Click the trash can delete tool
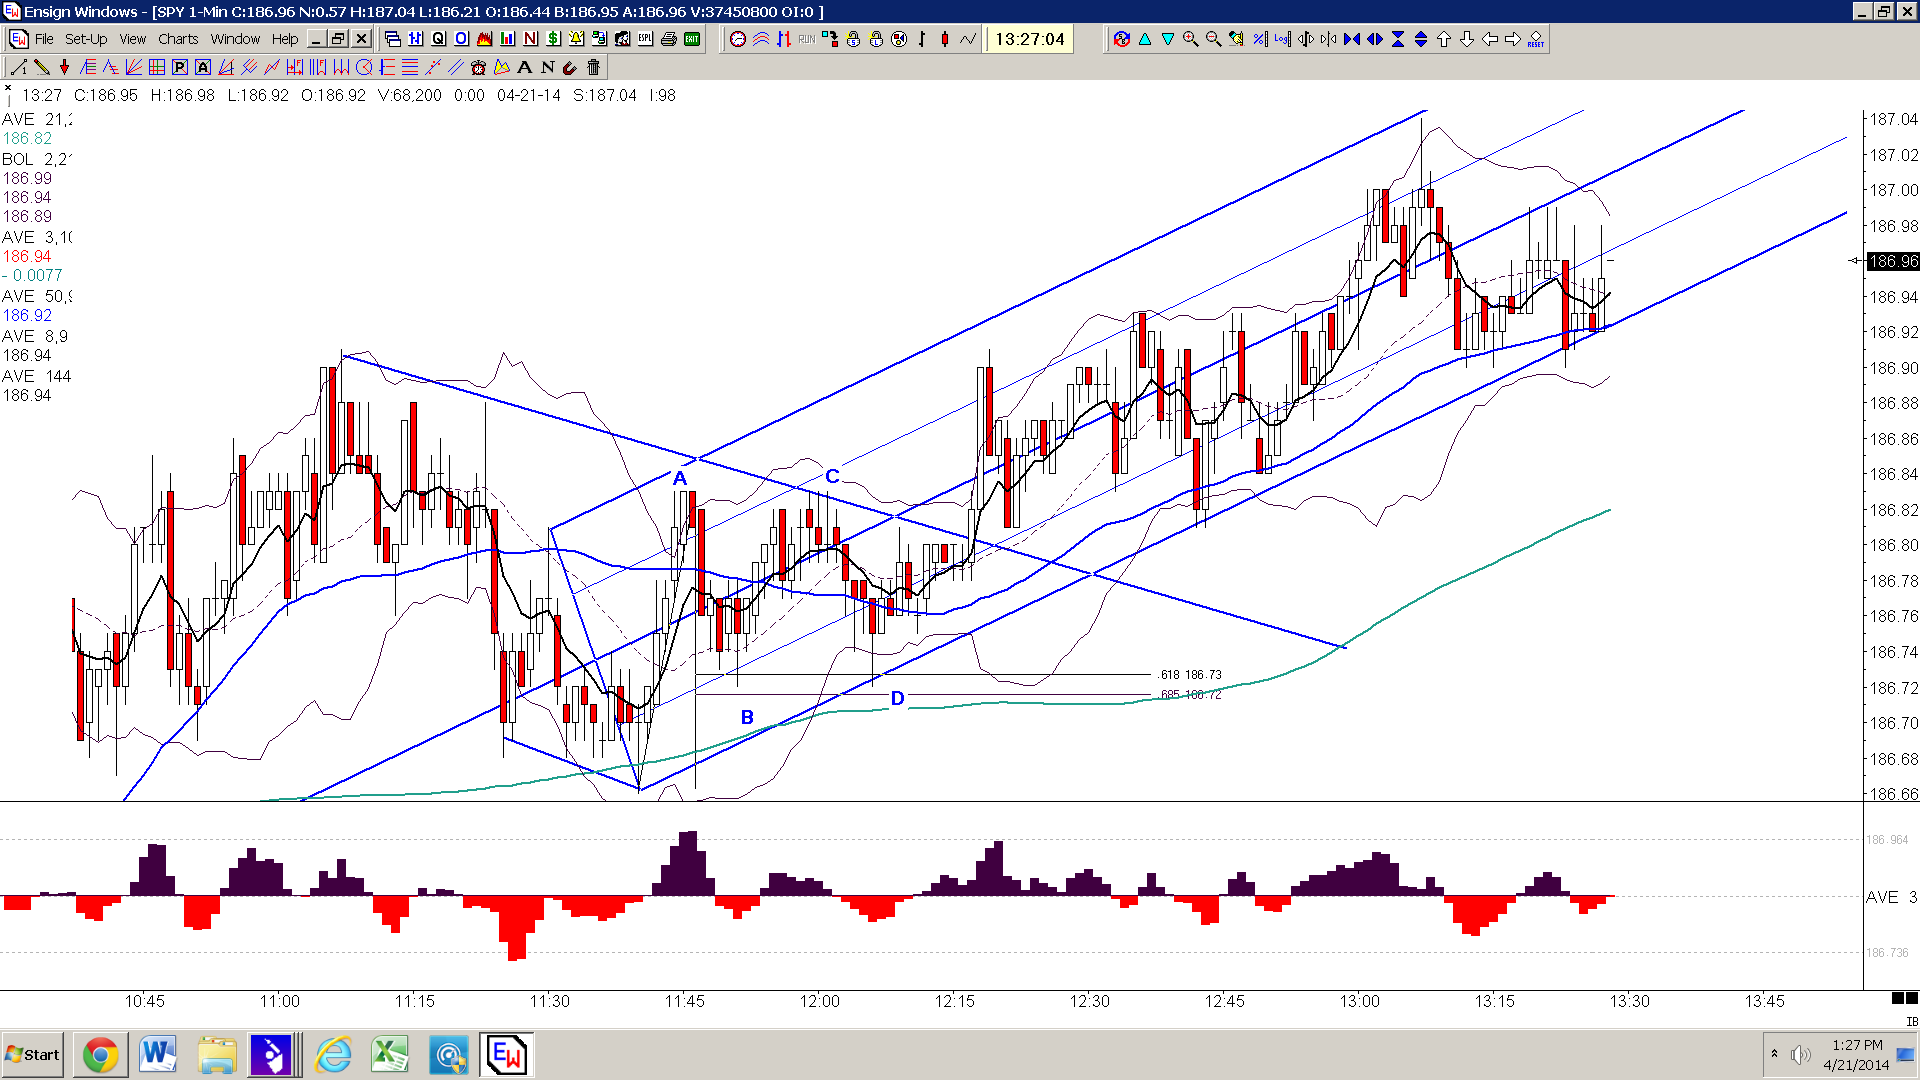 tap(593, 67)
